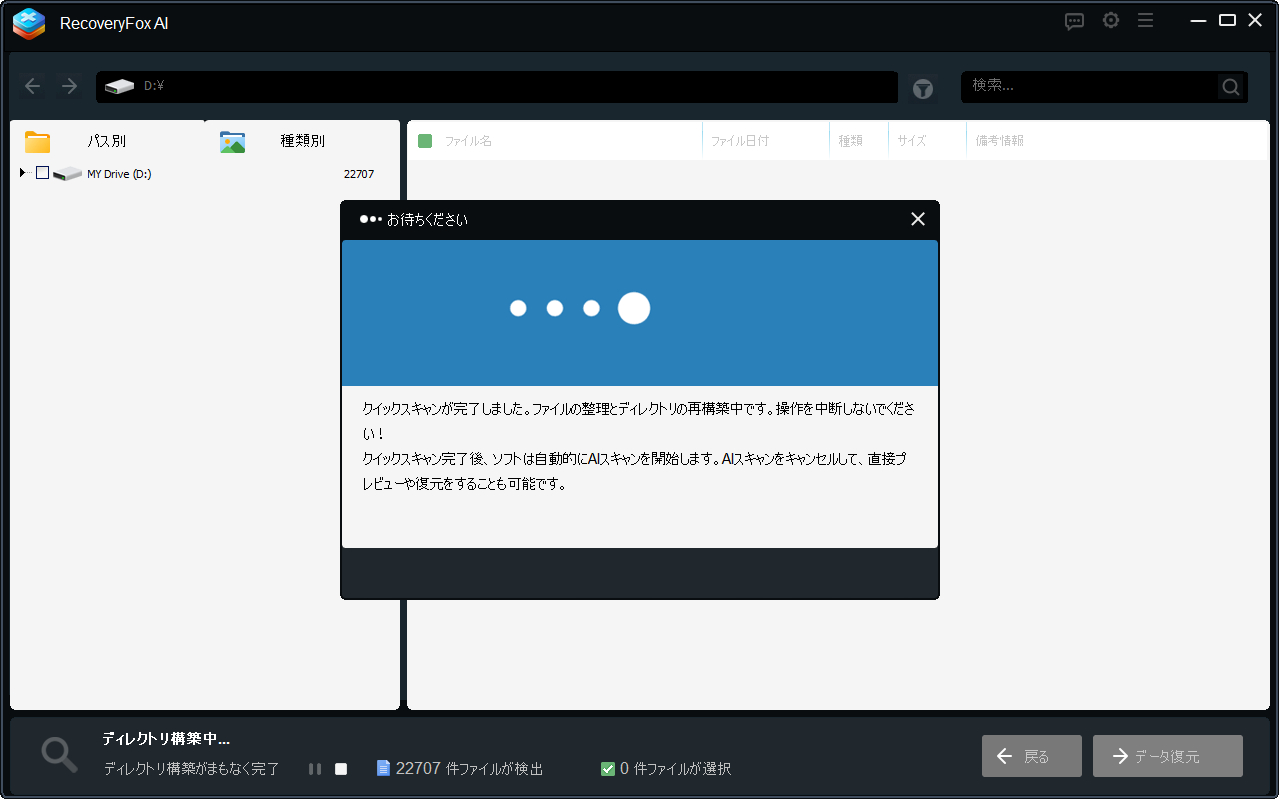Pause the scan with the pause icon
Image resolution: width=1279 pixels, height=799 pixels.
click(314, 769)
